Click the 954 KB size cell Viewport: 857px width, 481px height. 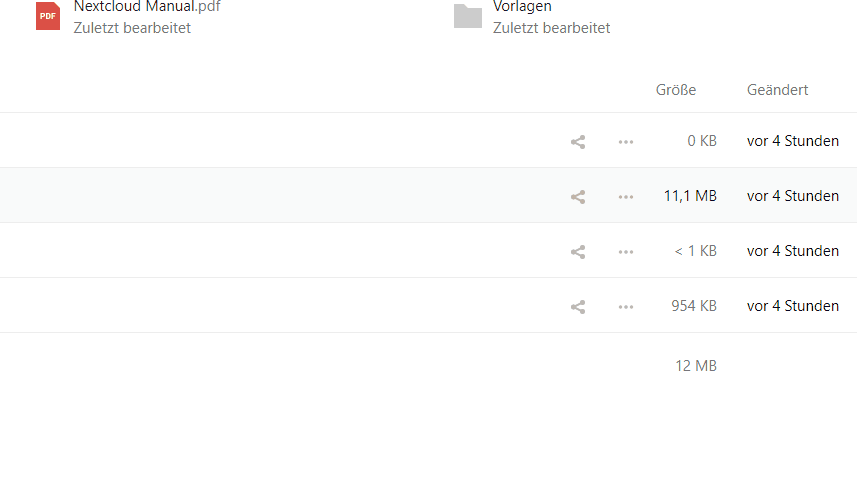pyautogui.click(x=694, y=306)
